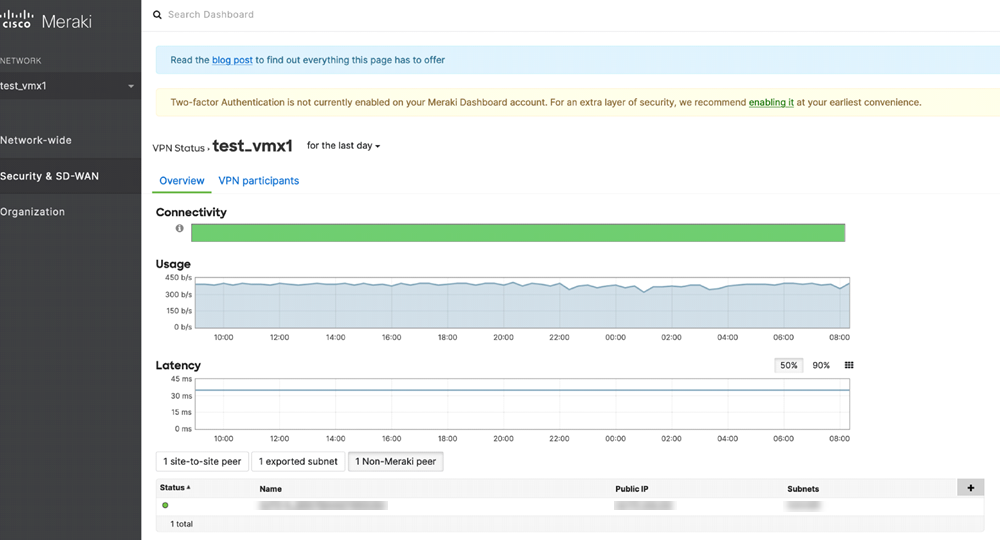This screenshot has width=1000, height=540.
Task: Open the Network-wide sidebar menu
Action: point(36,140)
